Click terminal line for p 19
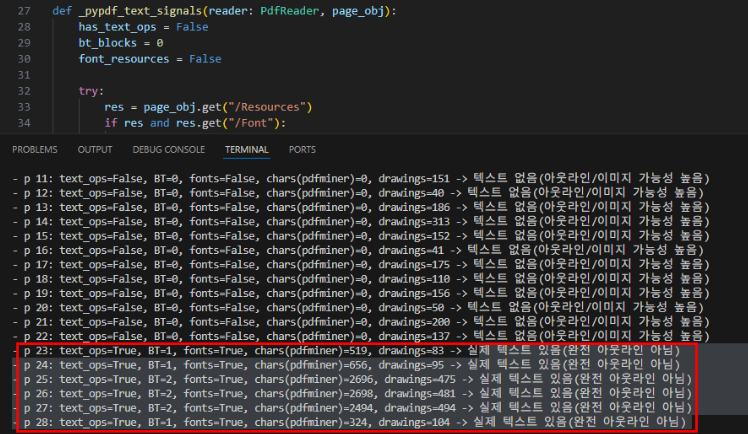 click(x=361, y=293)
